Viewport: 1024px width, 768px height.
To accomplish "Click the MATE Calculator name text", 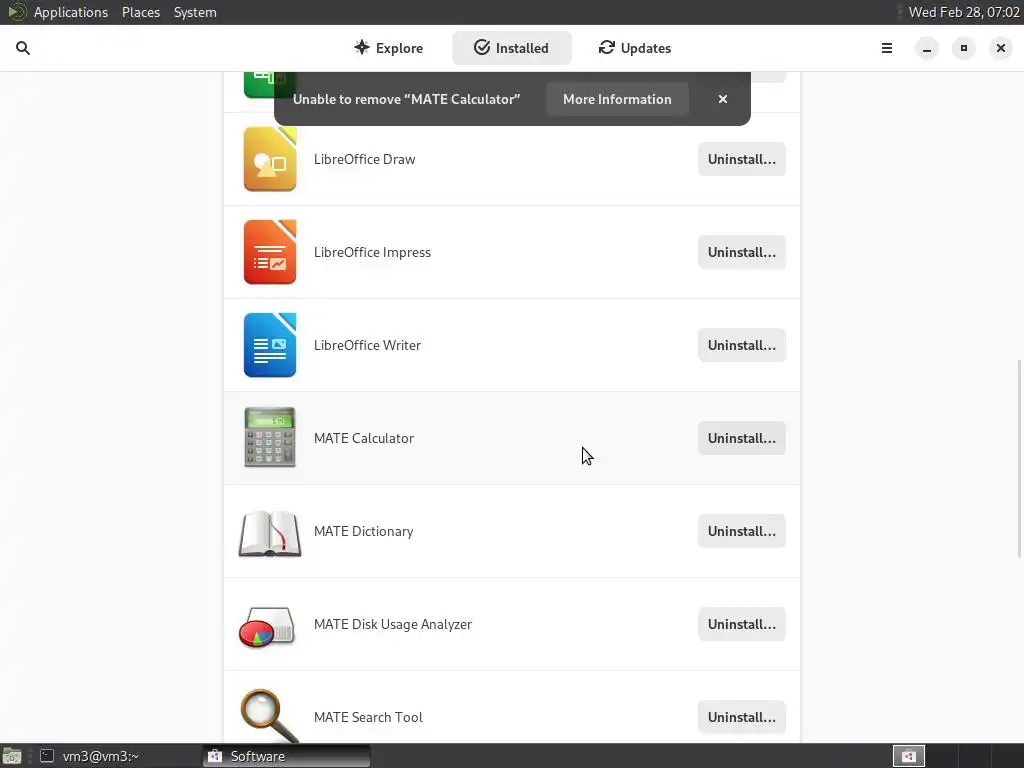I will coord(364,438).
